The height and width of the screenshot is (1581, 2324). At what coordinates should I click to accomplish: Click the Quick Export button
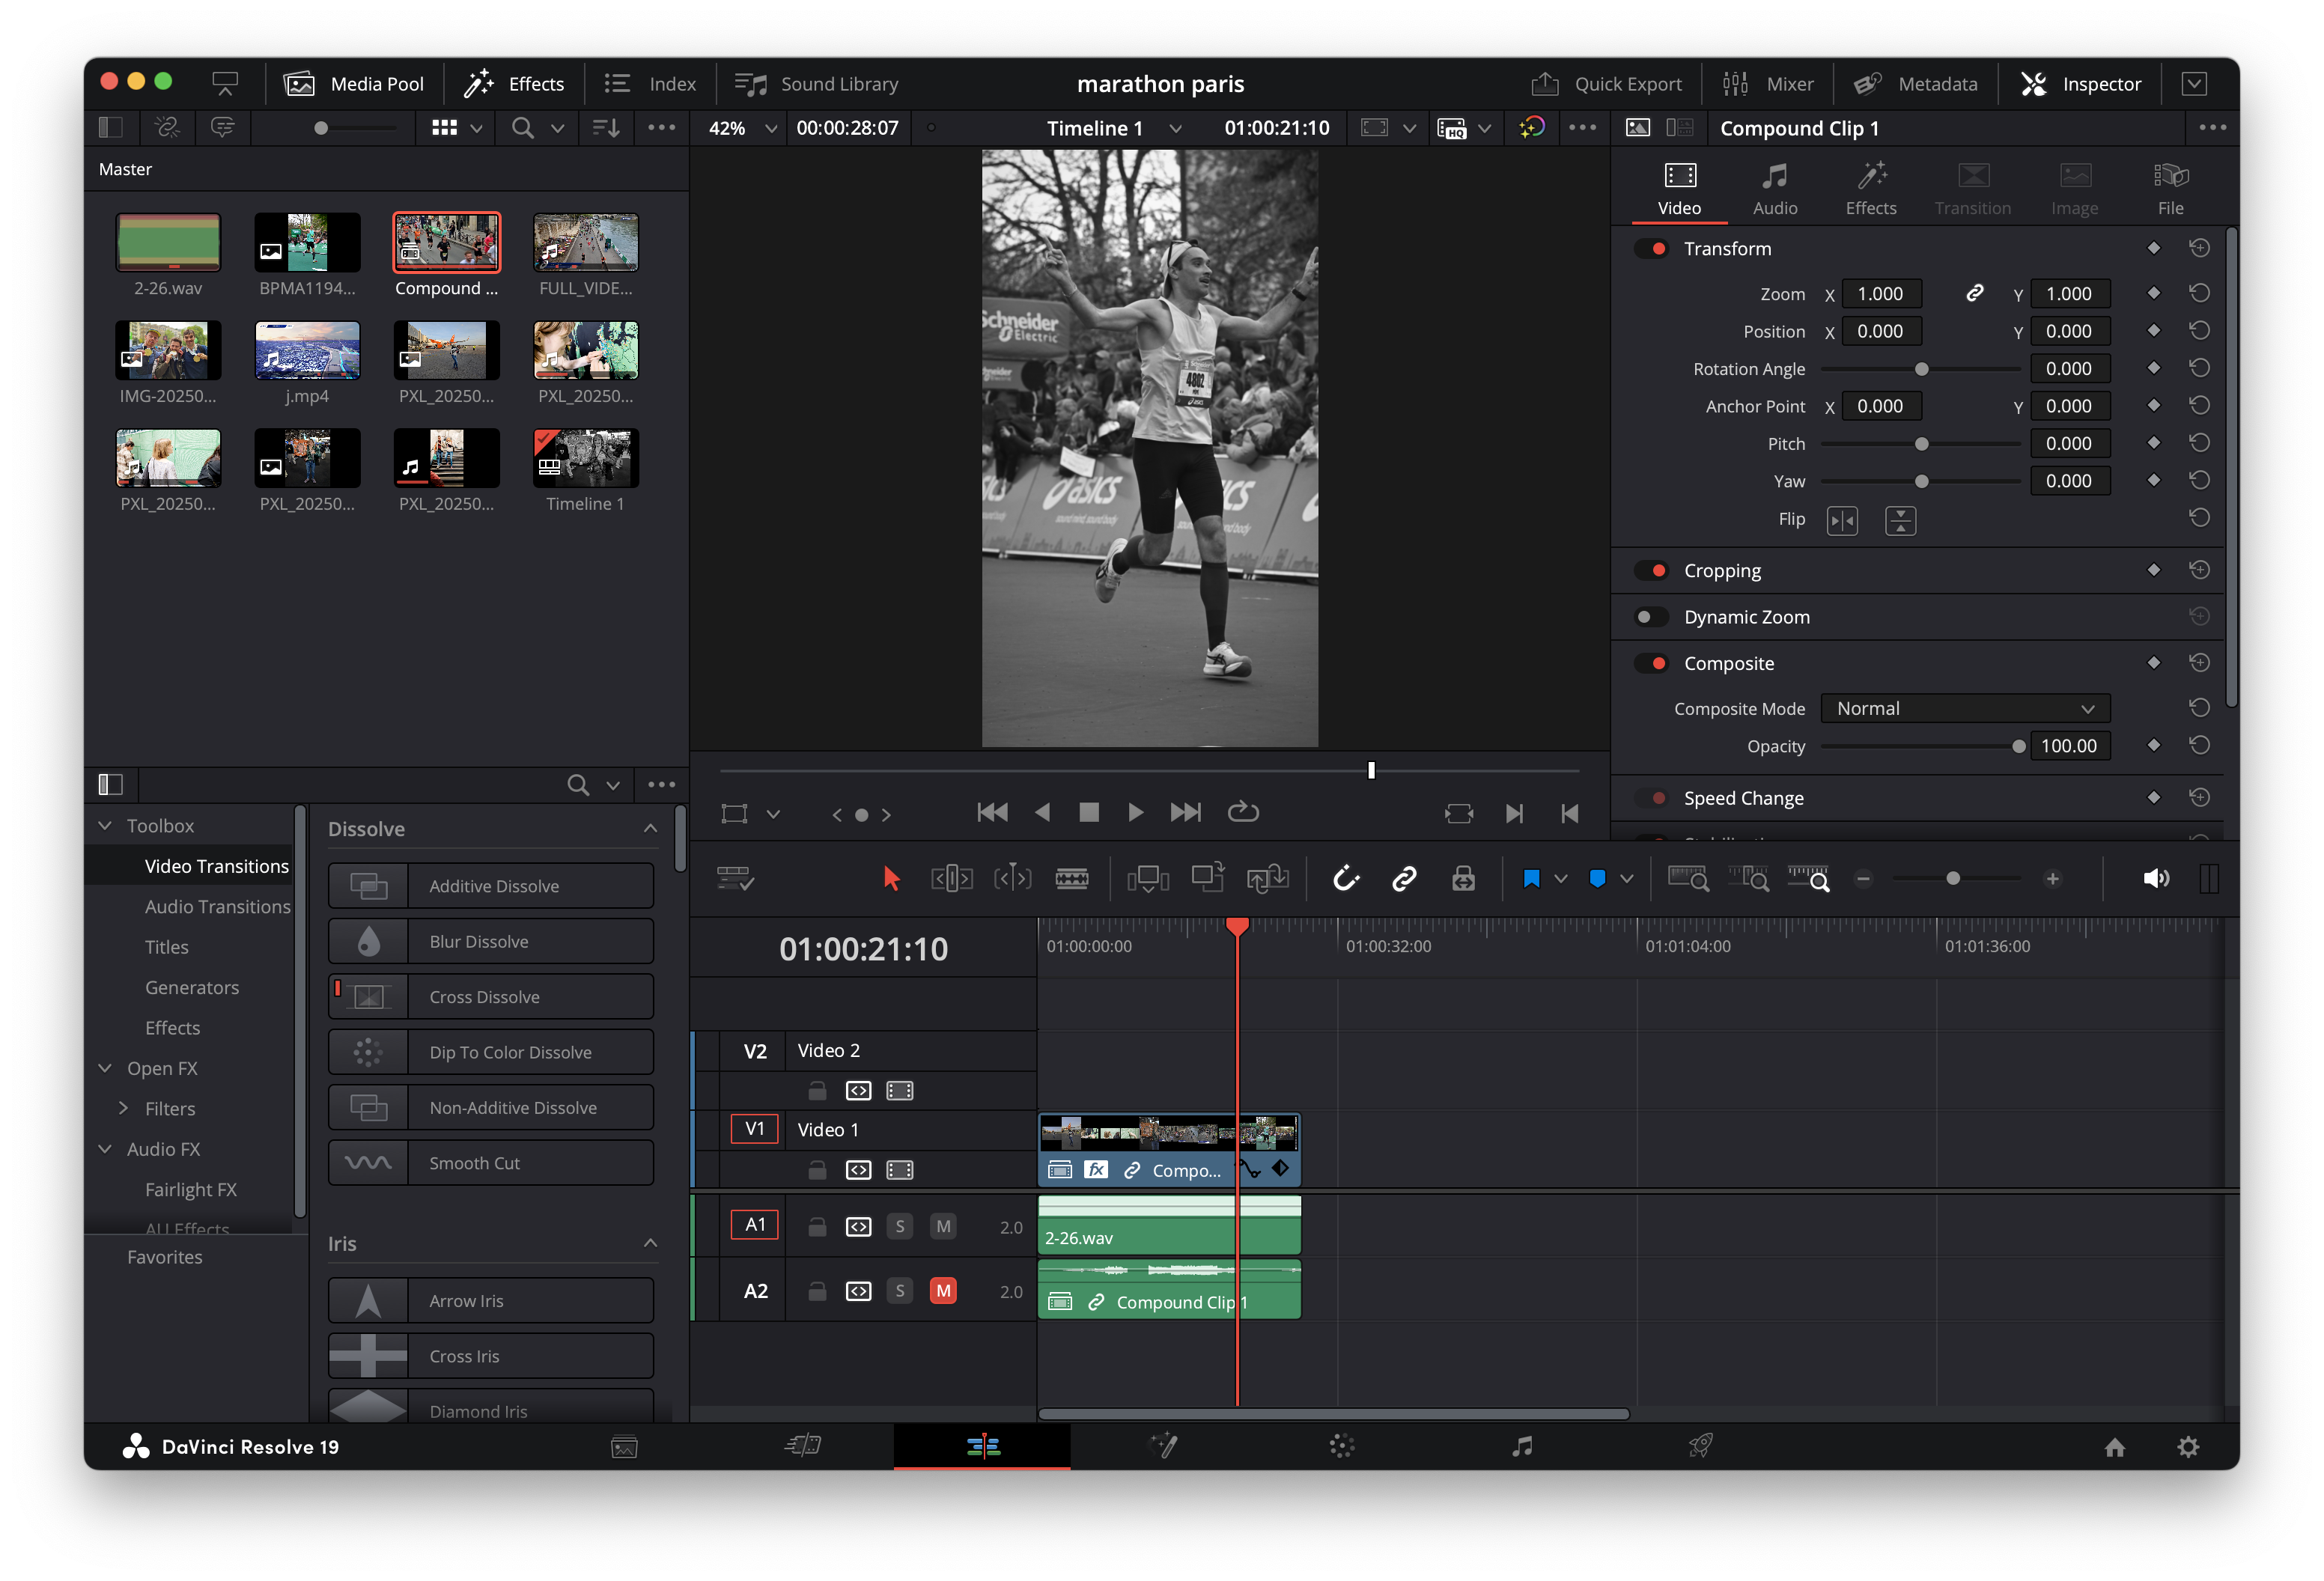1606,84
